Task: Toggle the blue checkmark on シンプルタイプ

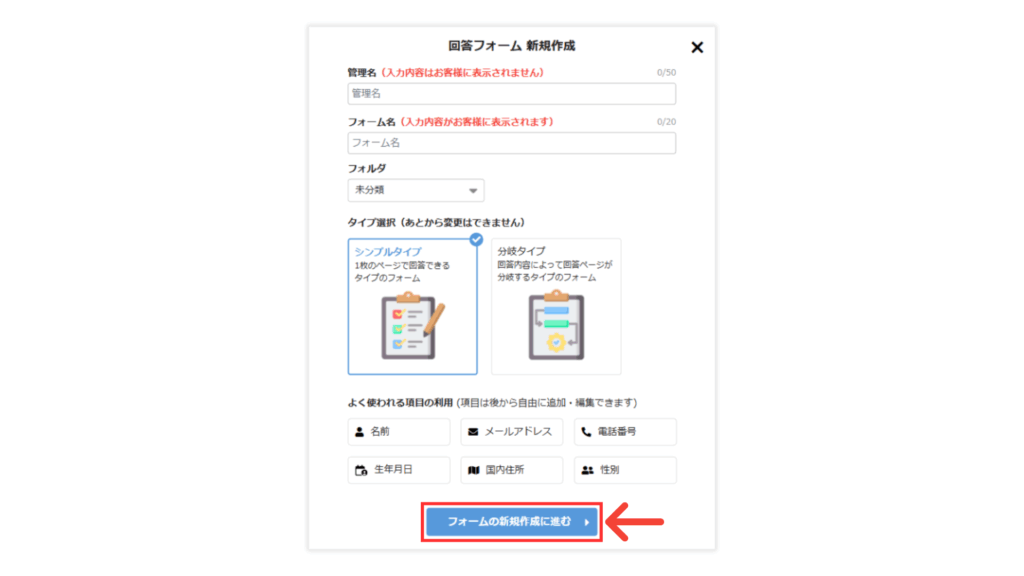Action: [x=476, y=240]
